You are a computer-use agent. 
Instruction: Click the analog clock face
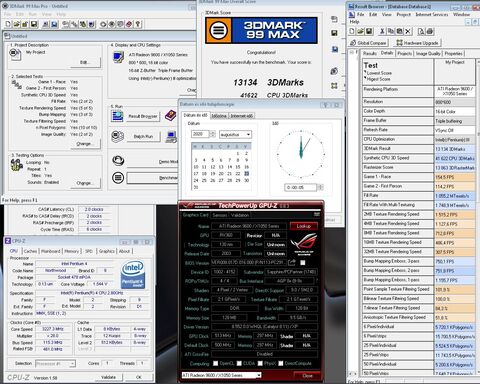301,154
